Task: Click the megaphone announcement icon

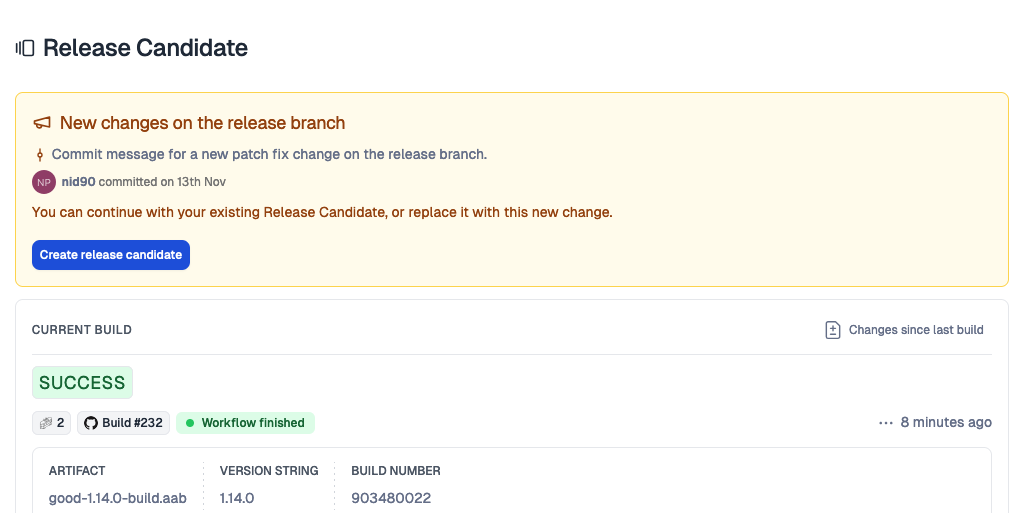Action: click(42, 123)
